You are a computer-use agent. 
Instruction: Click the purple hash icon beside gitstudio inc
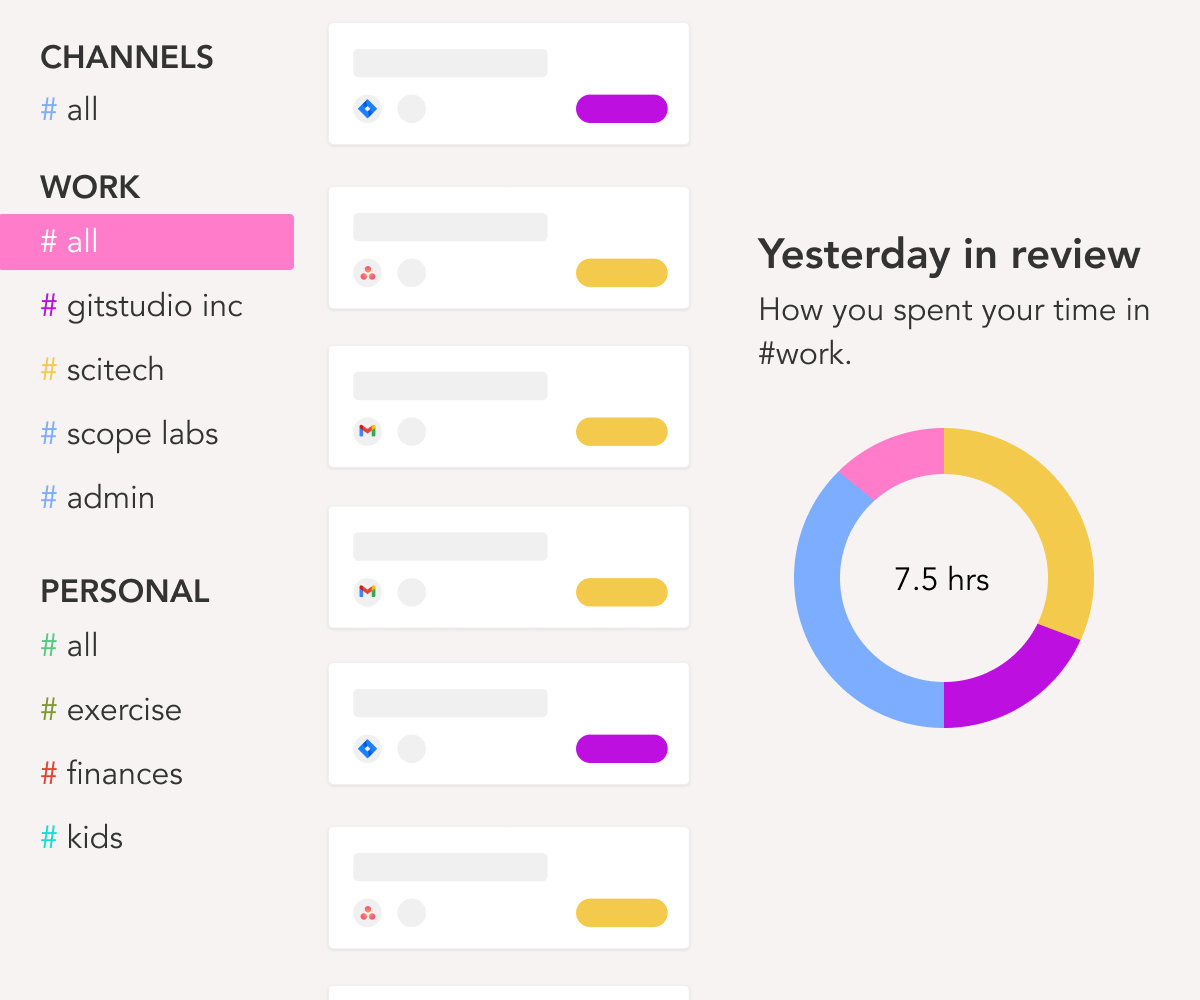pos(47,306)
